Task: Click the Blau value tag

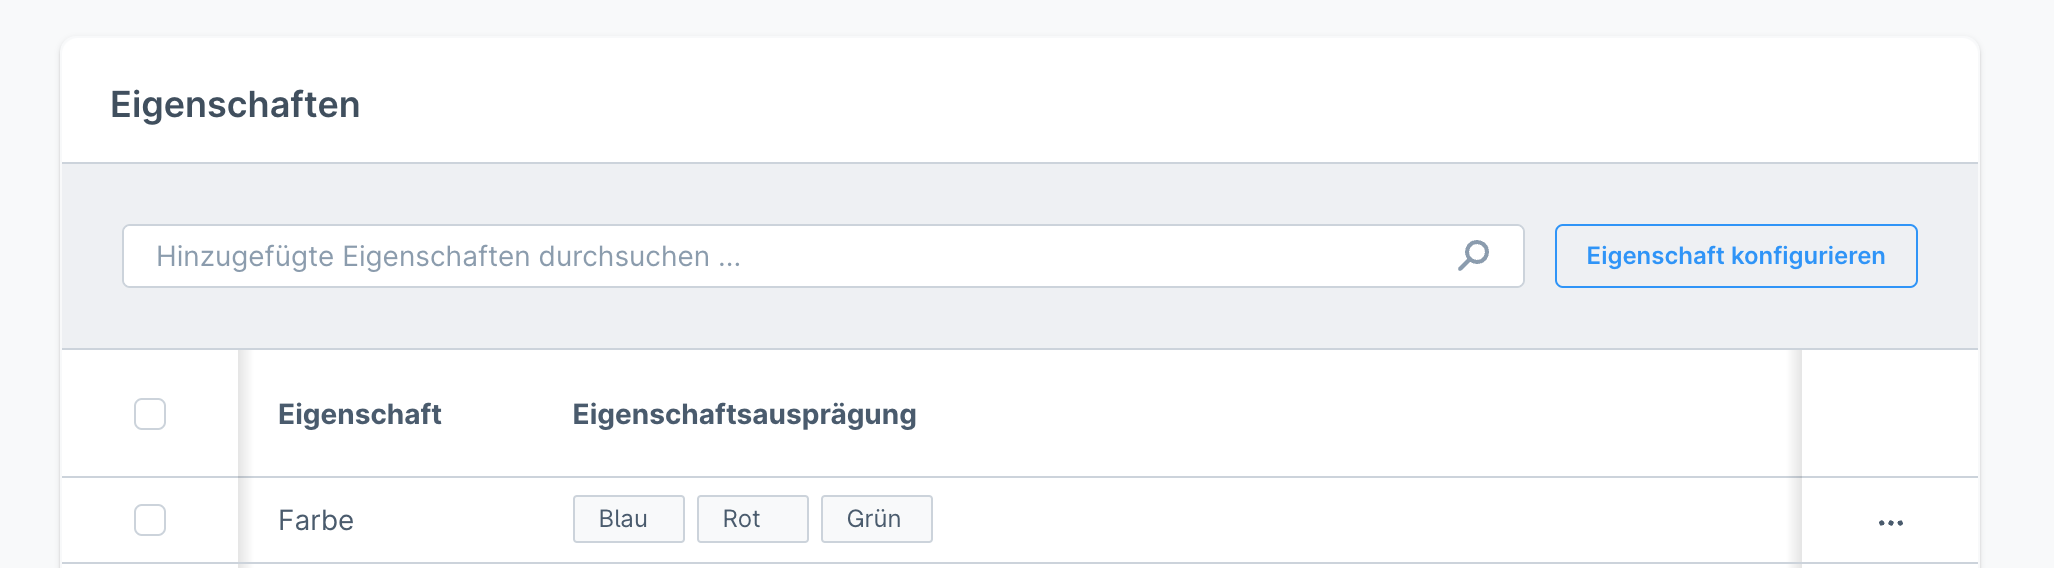Action: 628,519
